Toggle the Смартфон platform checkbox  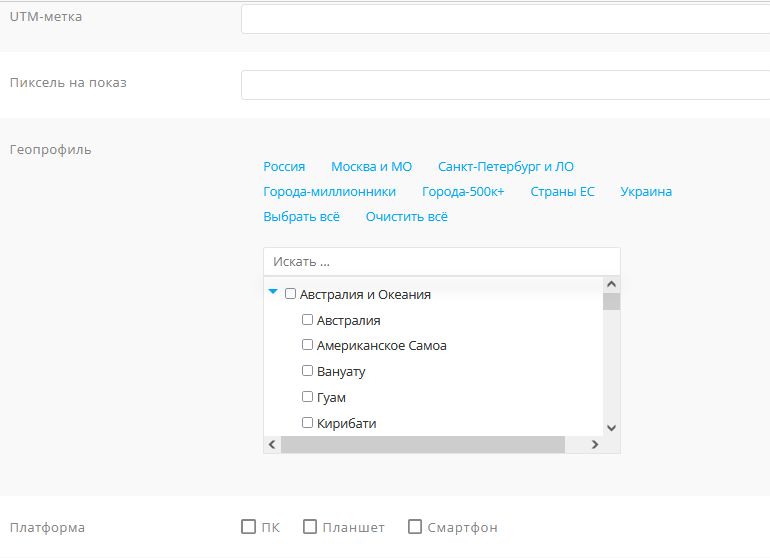tap(415, 527)
